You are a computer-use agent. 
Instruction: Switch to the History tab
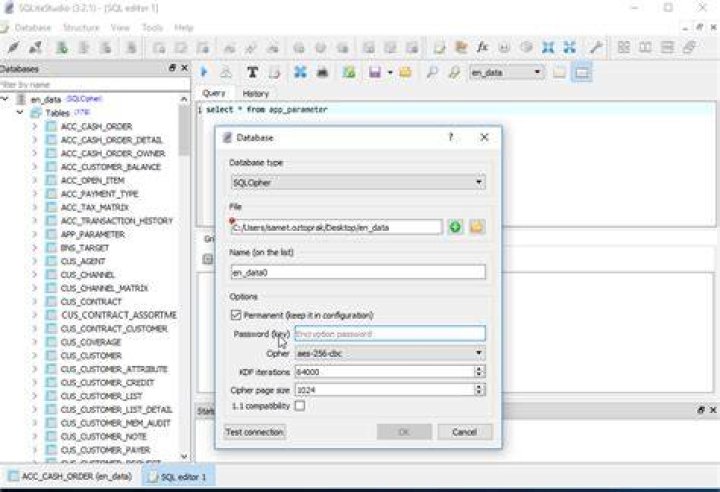[256, 93]
